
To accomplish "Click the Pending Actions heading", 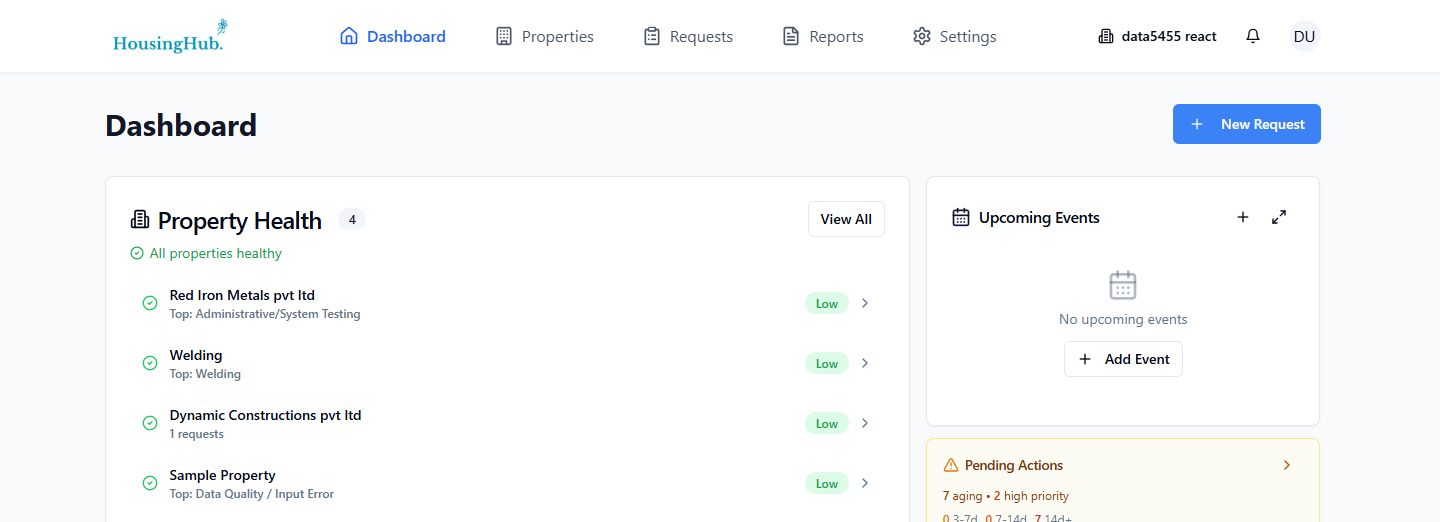I will coord(1014,465).
